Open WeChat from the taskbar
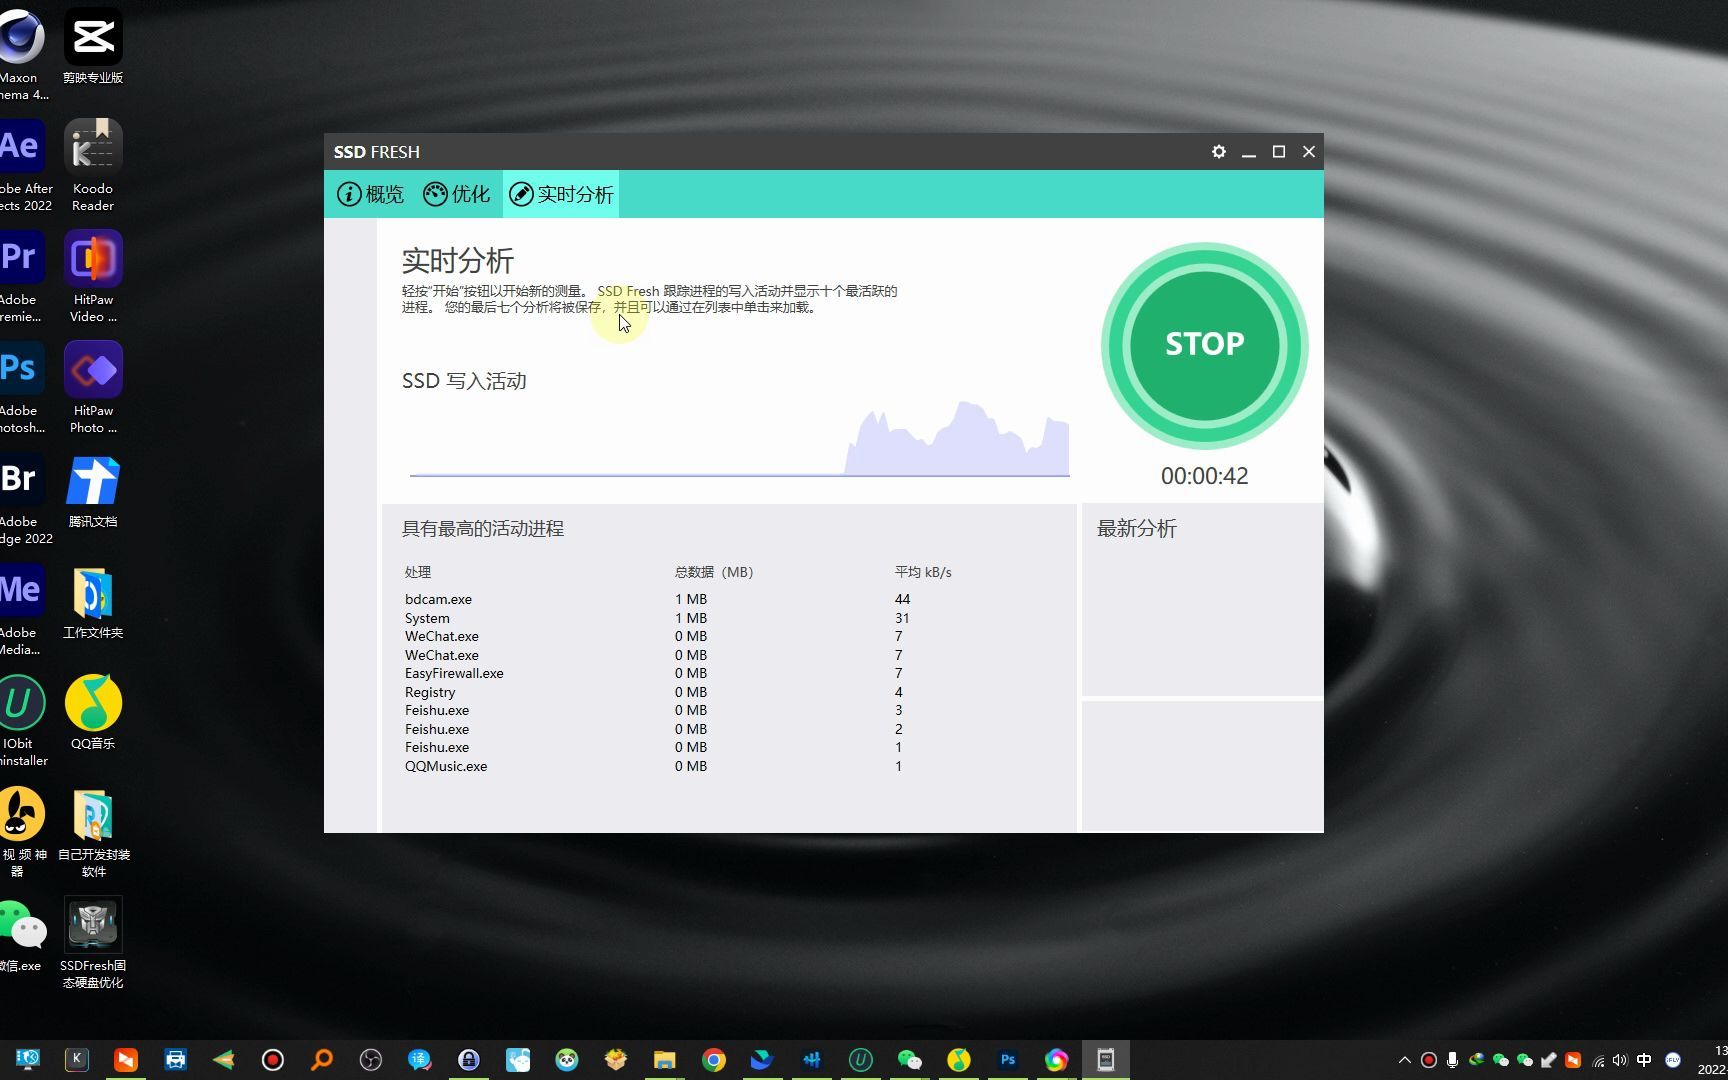The height and width of the screenshot is (1080, 1728). pos(909,1060)
